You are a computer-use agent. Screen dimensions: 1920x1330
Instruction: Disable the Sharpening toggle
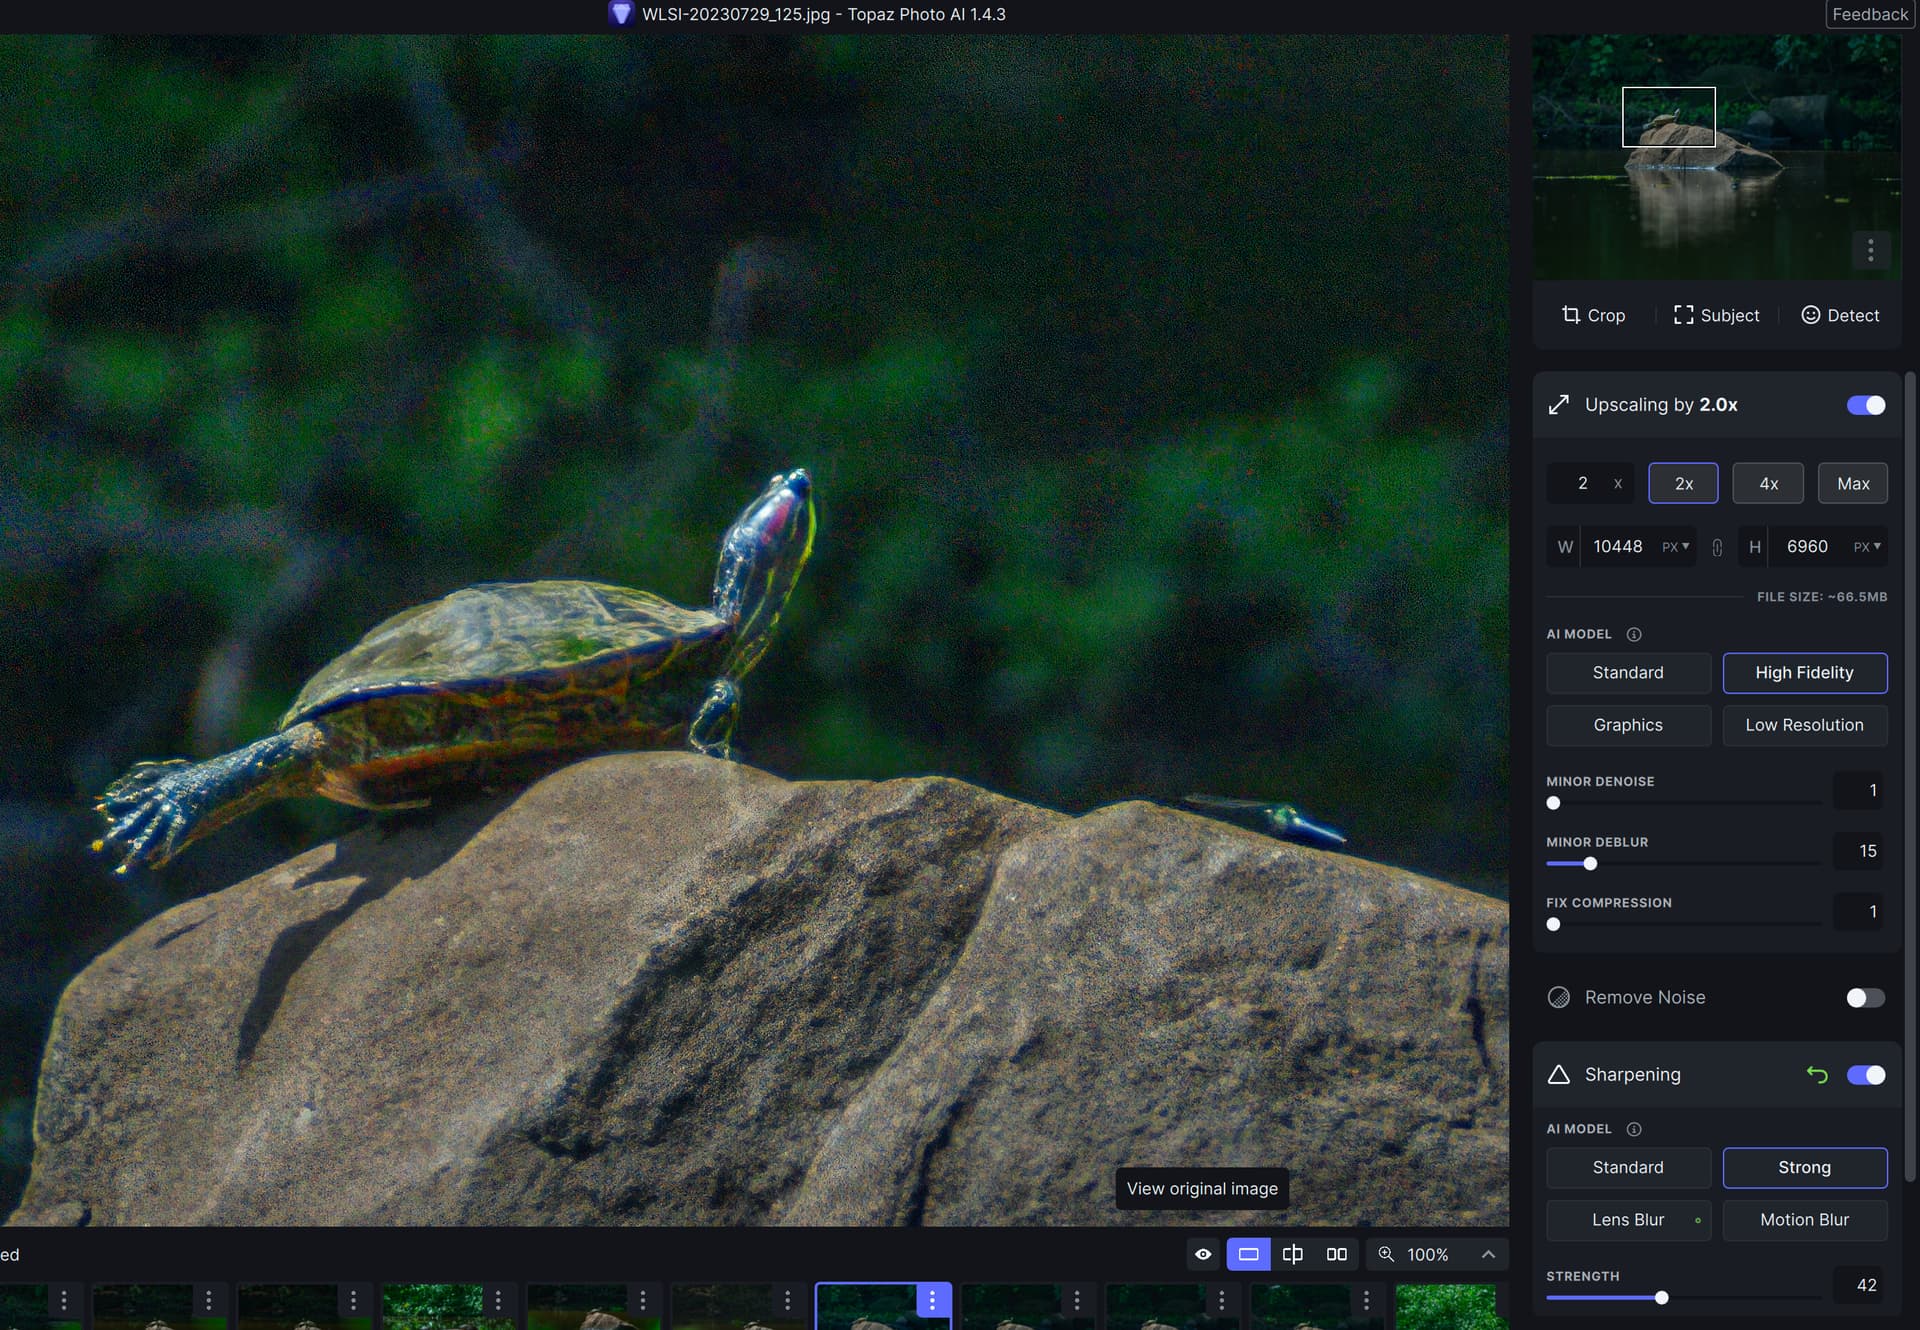[1865, 1075]
